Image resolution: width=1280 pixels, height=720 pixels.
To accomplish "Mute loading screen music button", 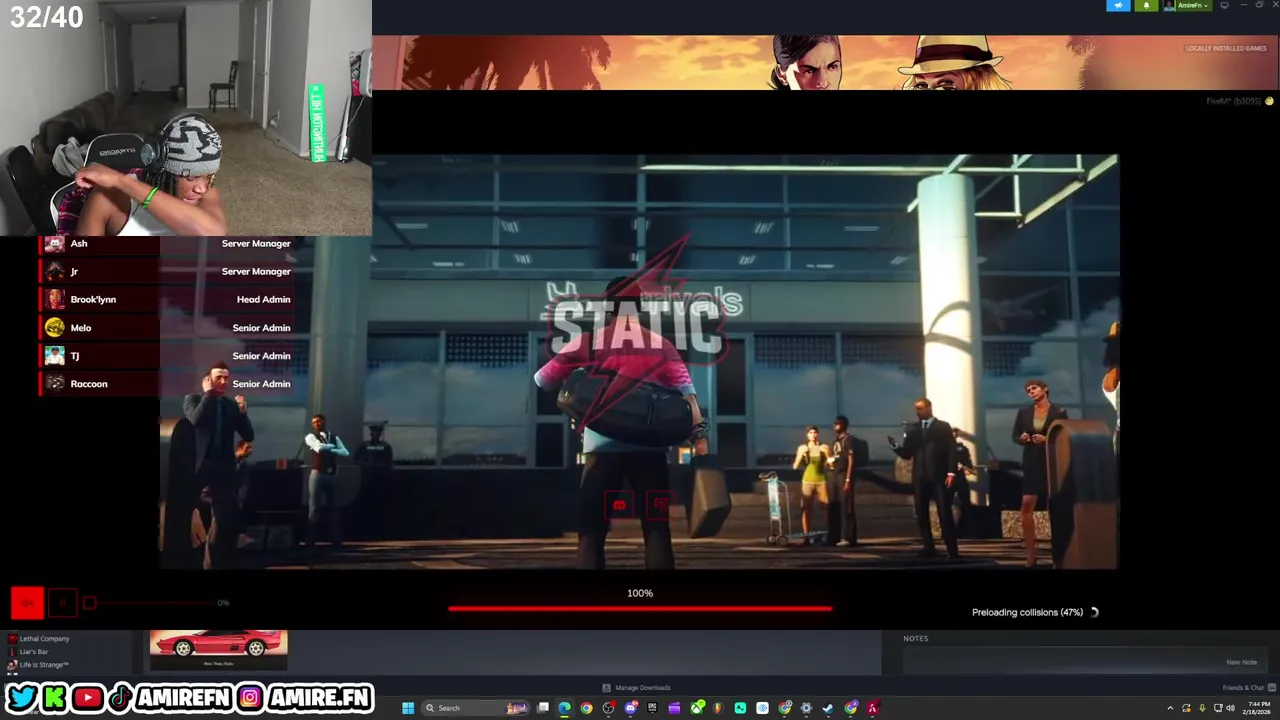I will pos(27,602).
